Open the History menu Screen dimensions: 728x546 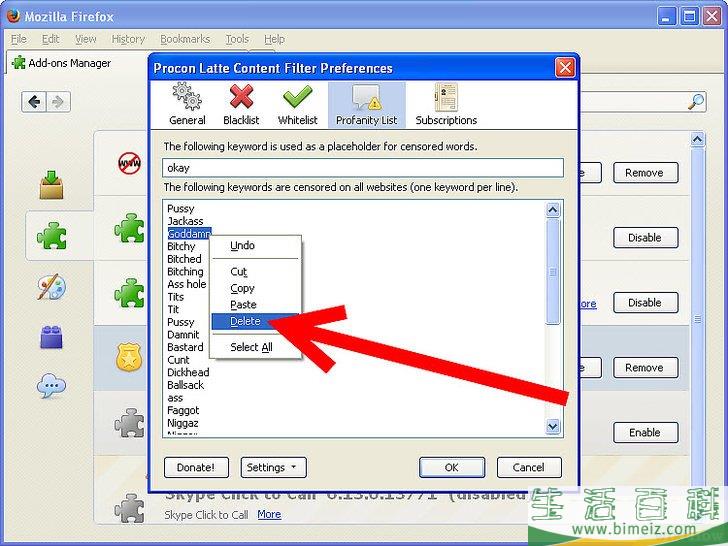[x=128, y=39]
